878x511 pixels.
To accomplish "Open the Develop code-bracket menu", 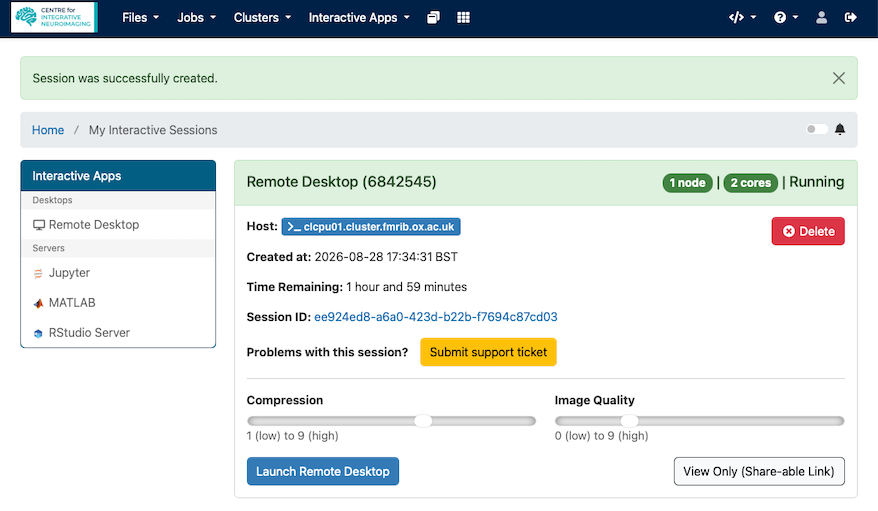I will coord(742,17).
